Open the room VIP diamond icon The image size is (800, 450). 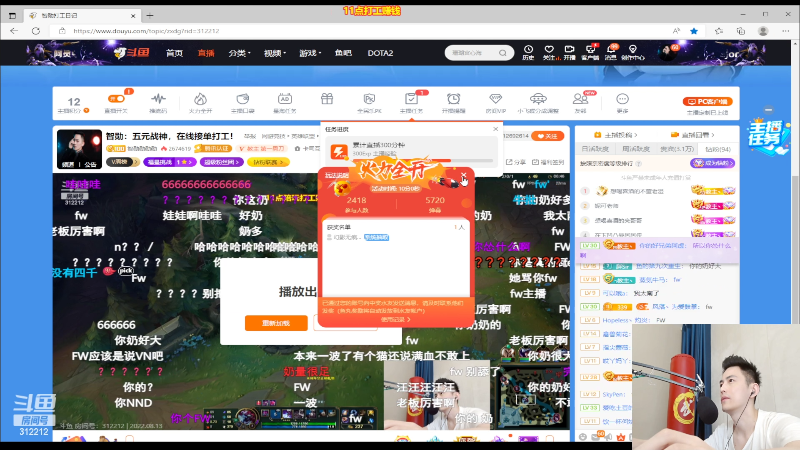point(495,99)
